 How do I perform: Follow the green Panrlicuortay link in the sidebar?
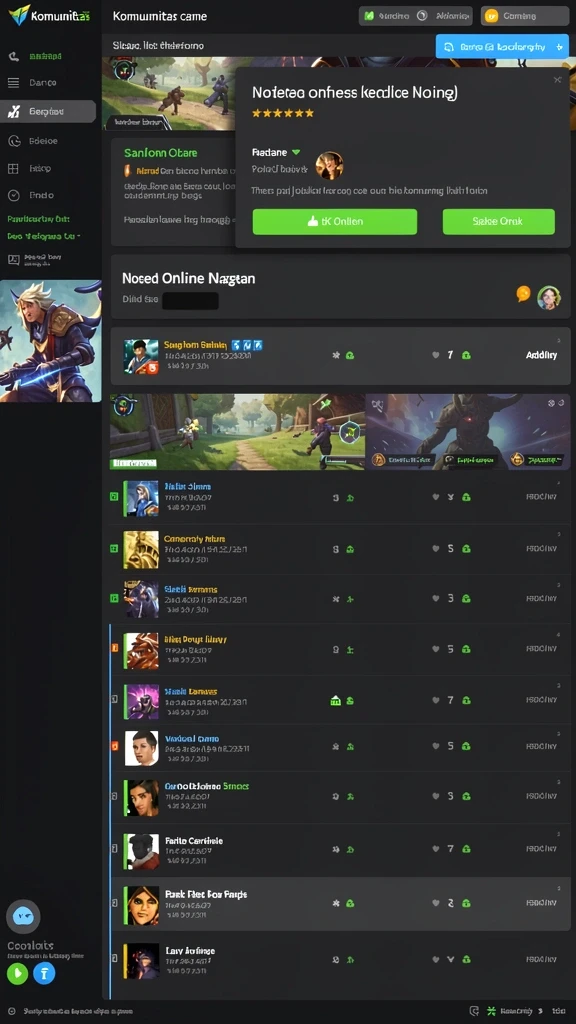click(39, 219)
